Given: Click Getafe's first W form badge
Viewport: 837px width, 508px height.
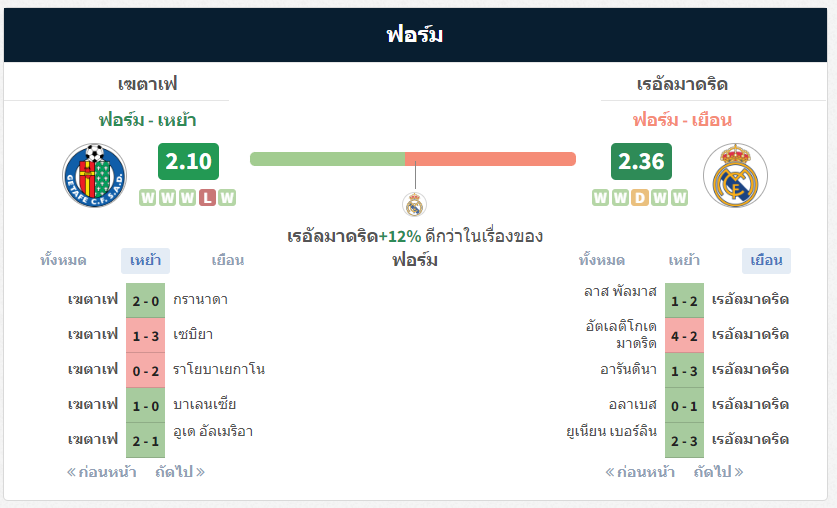Looking at the screenshot, I should tap(148, 198).
